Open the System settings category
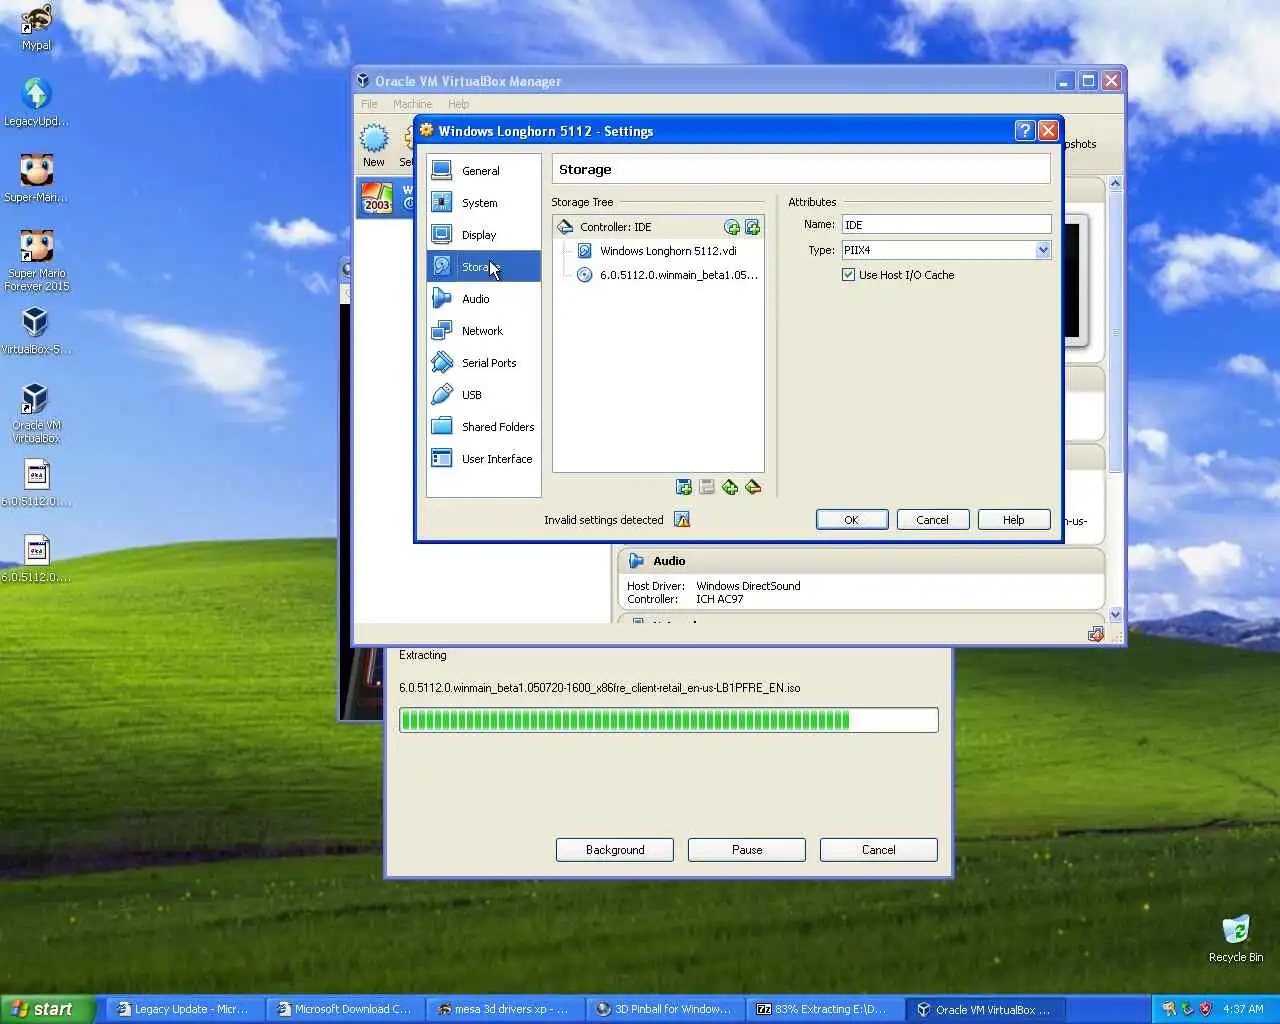Screen dimensions: 1280x1024 [484, 203]
